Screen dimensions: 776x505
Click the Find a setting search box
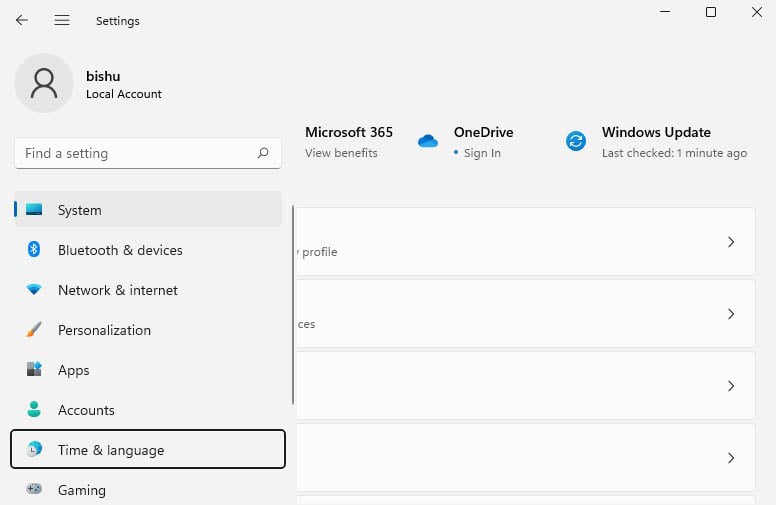(148, 153)
